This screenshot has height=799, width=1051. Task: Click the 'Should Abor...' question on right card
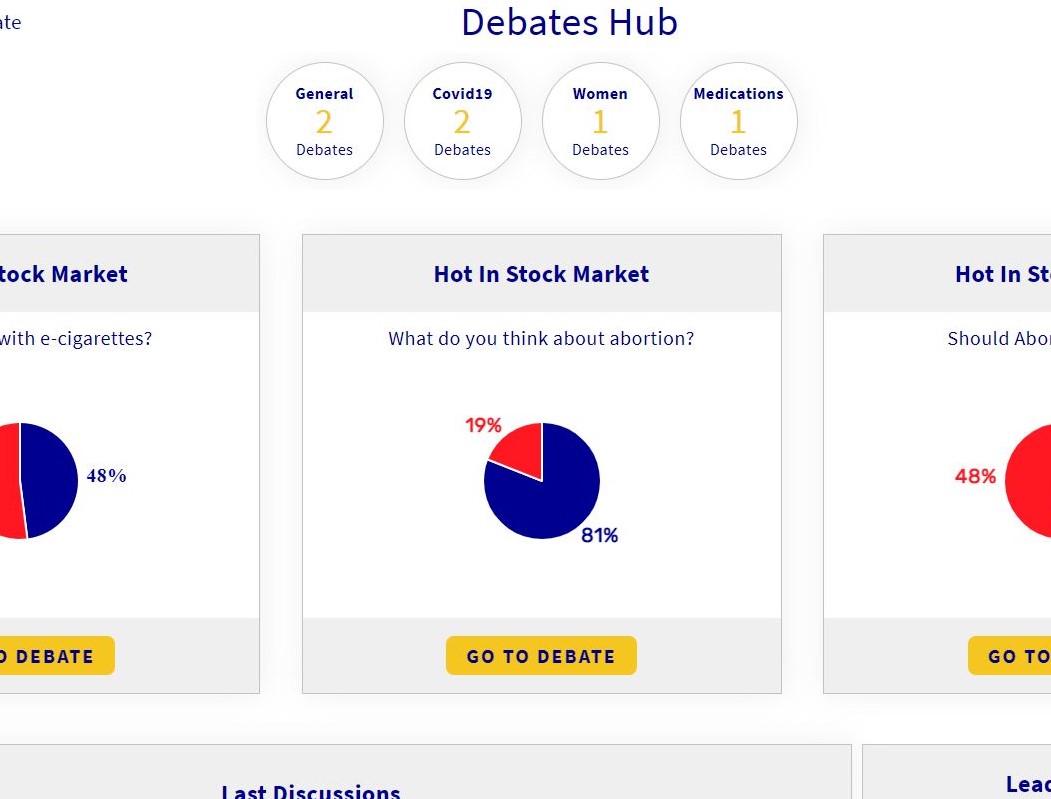click(x=999, y=339)
